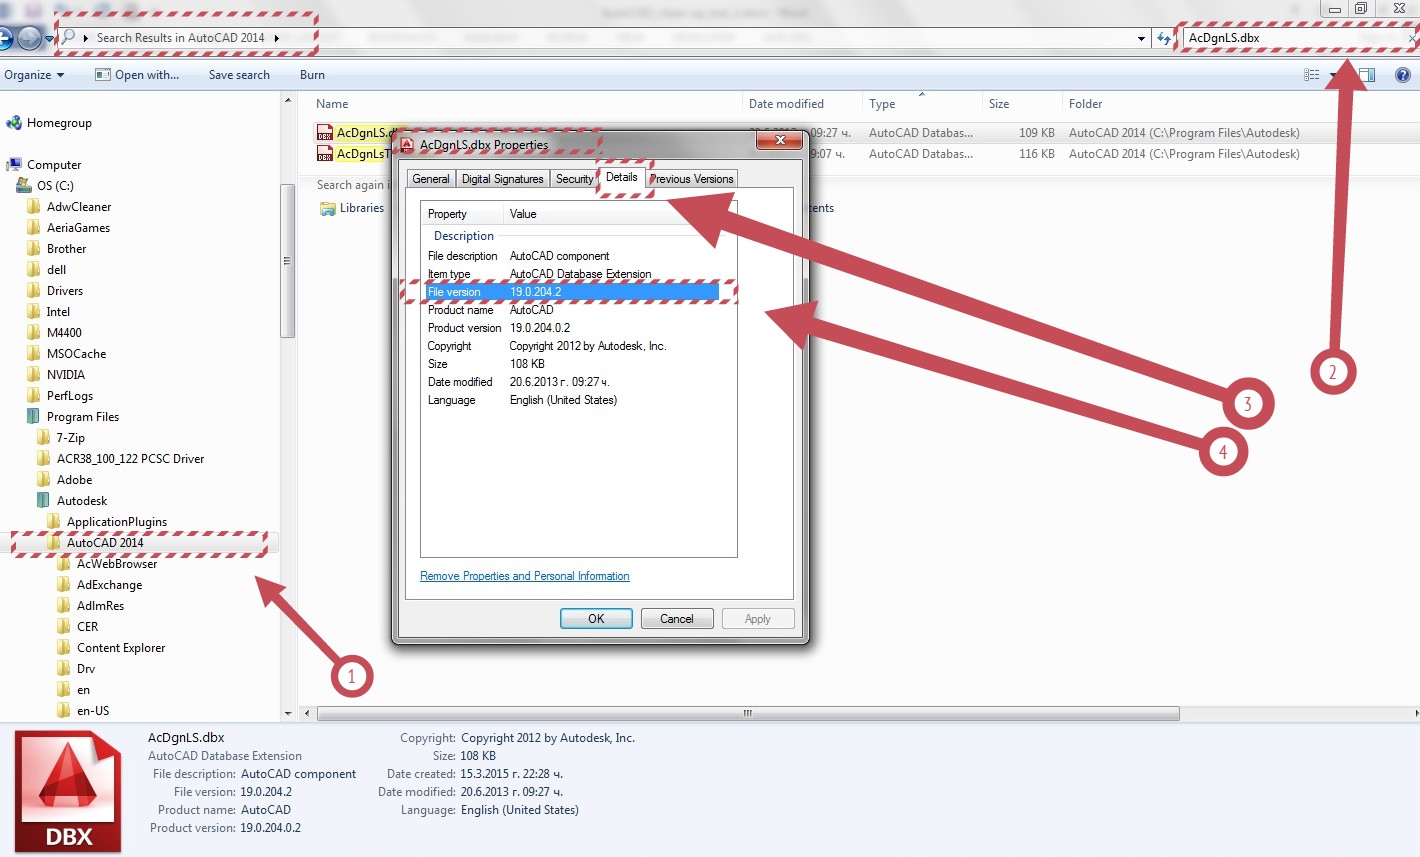Select the Program Files folder
The image size is (1420, 857).
(x=73, y=417)
